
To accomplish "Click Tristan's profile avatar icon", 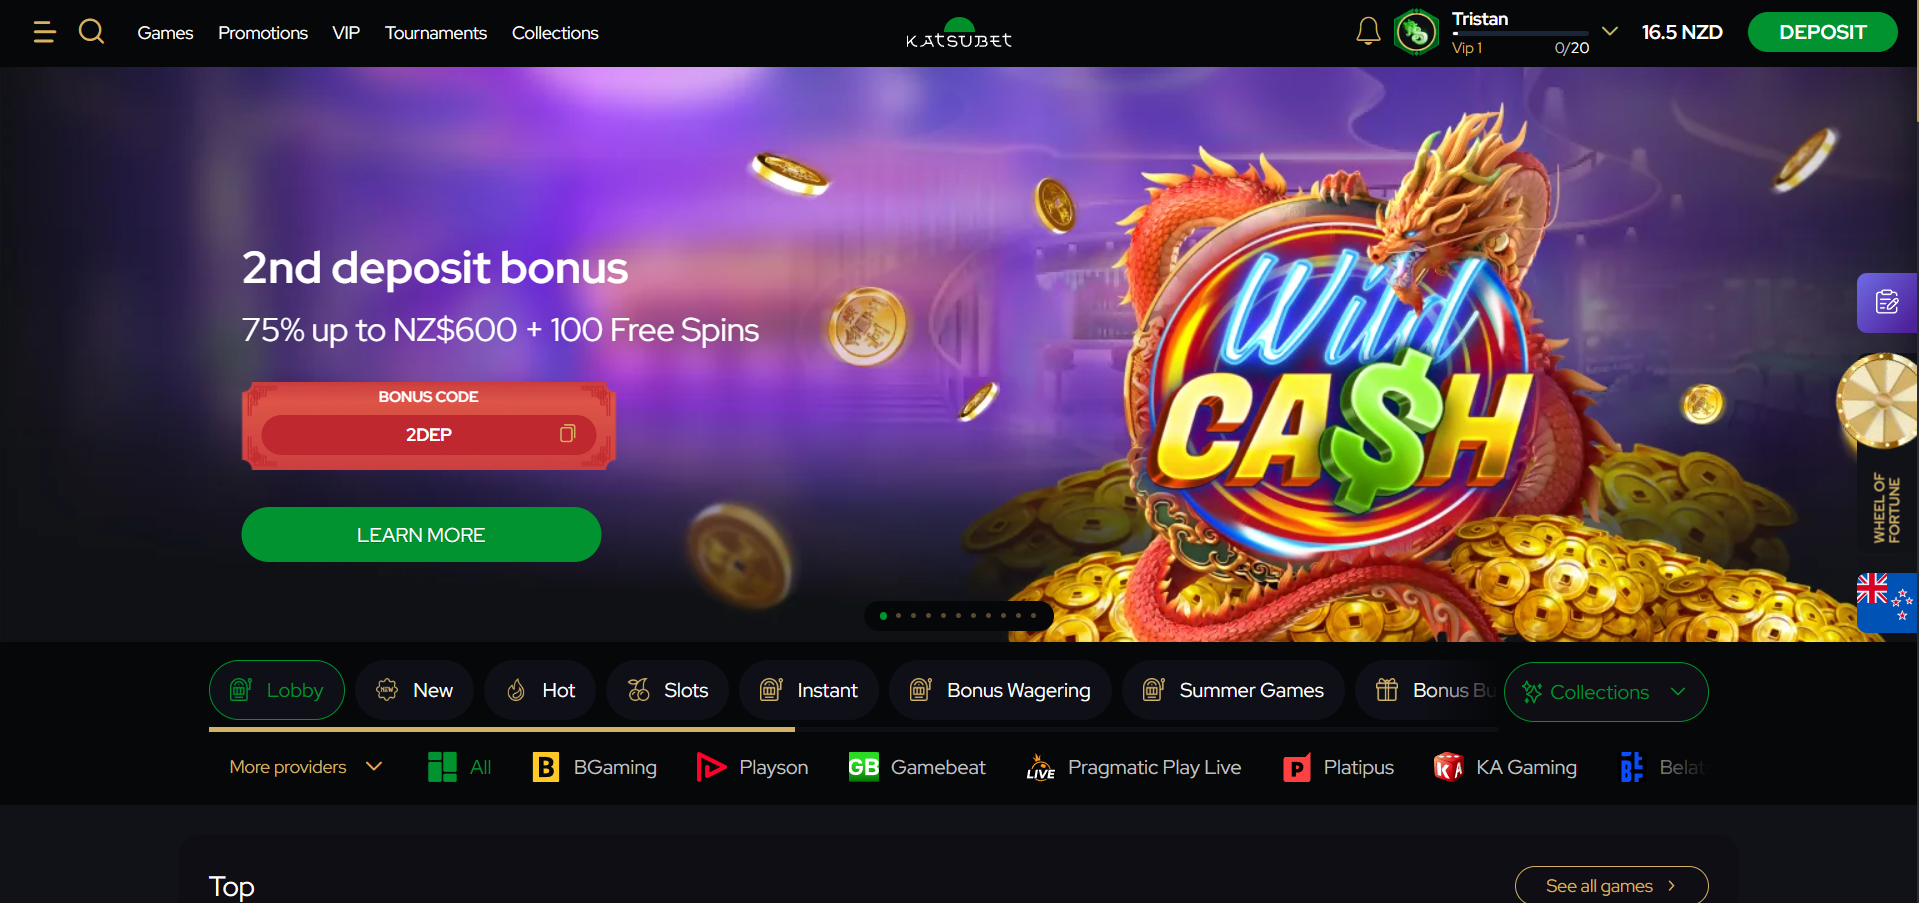I will point(1416,32).
